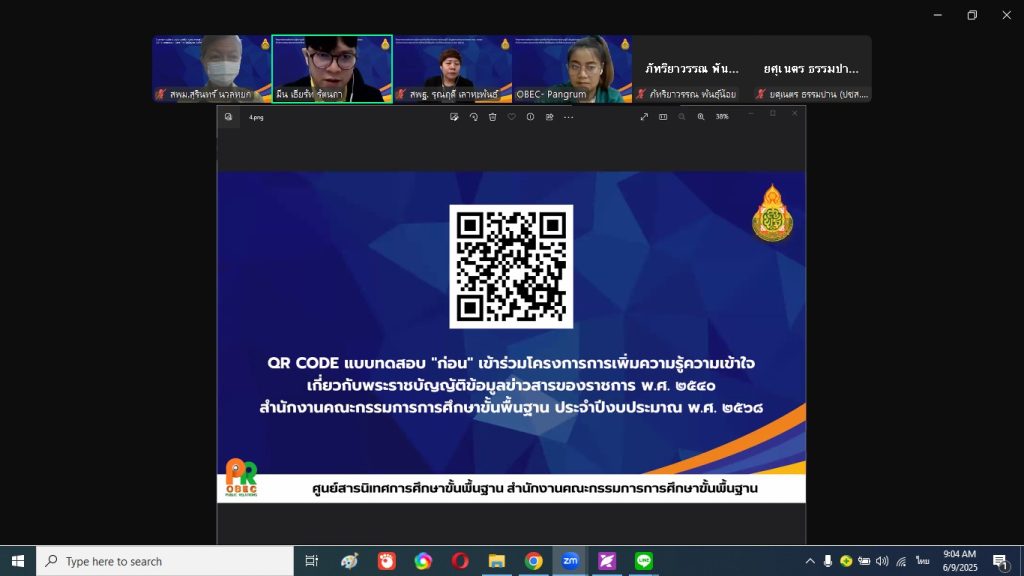Open network settings from the Wi-Fi icon

tap(901, 561)
